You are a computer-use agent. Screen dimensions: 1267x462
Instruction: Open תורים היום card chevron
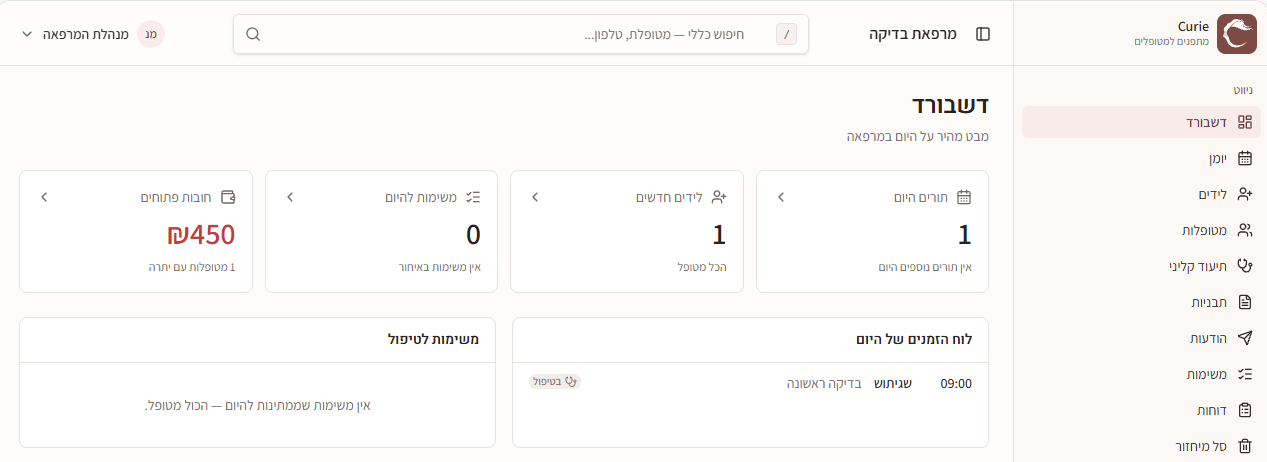pyautogui.click(x=781, y=197)
